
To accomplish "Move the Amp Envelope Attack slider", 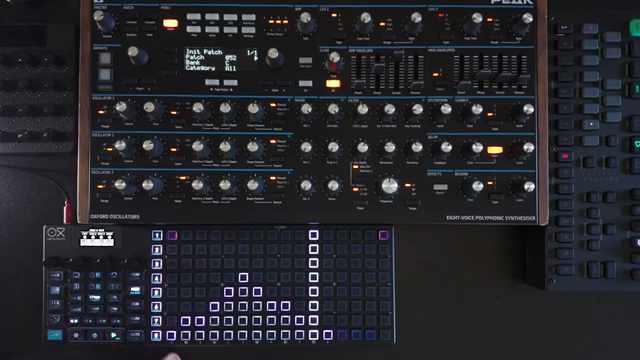I will tap(359, 84).
